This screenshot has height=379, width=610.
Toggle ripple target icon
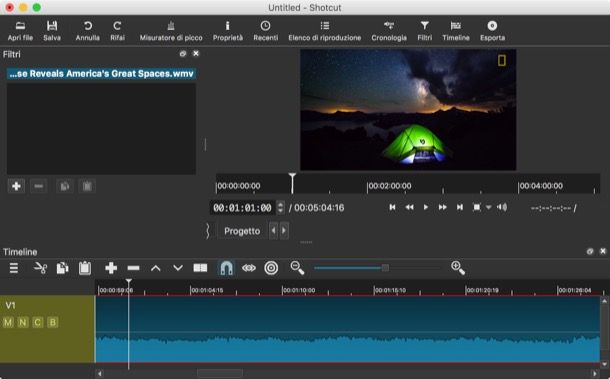click(271, 268)
